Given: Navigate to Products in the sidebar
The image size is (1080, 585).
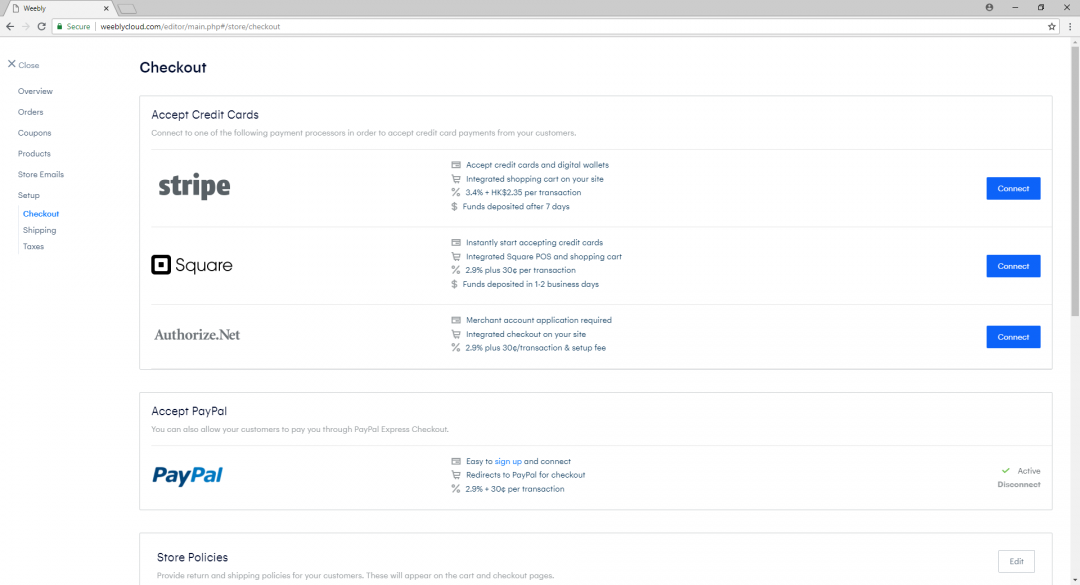Looking at the screenshot, I should coord(32,154).
